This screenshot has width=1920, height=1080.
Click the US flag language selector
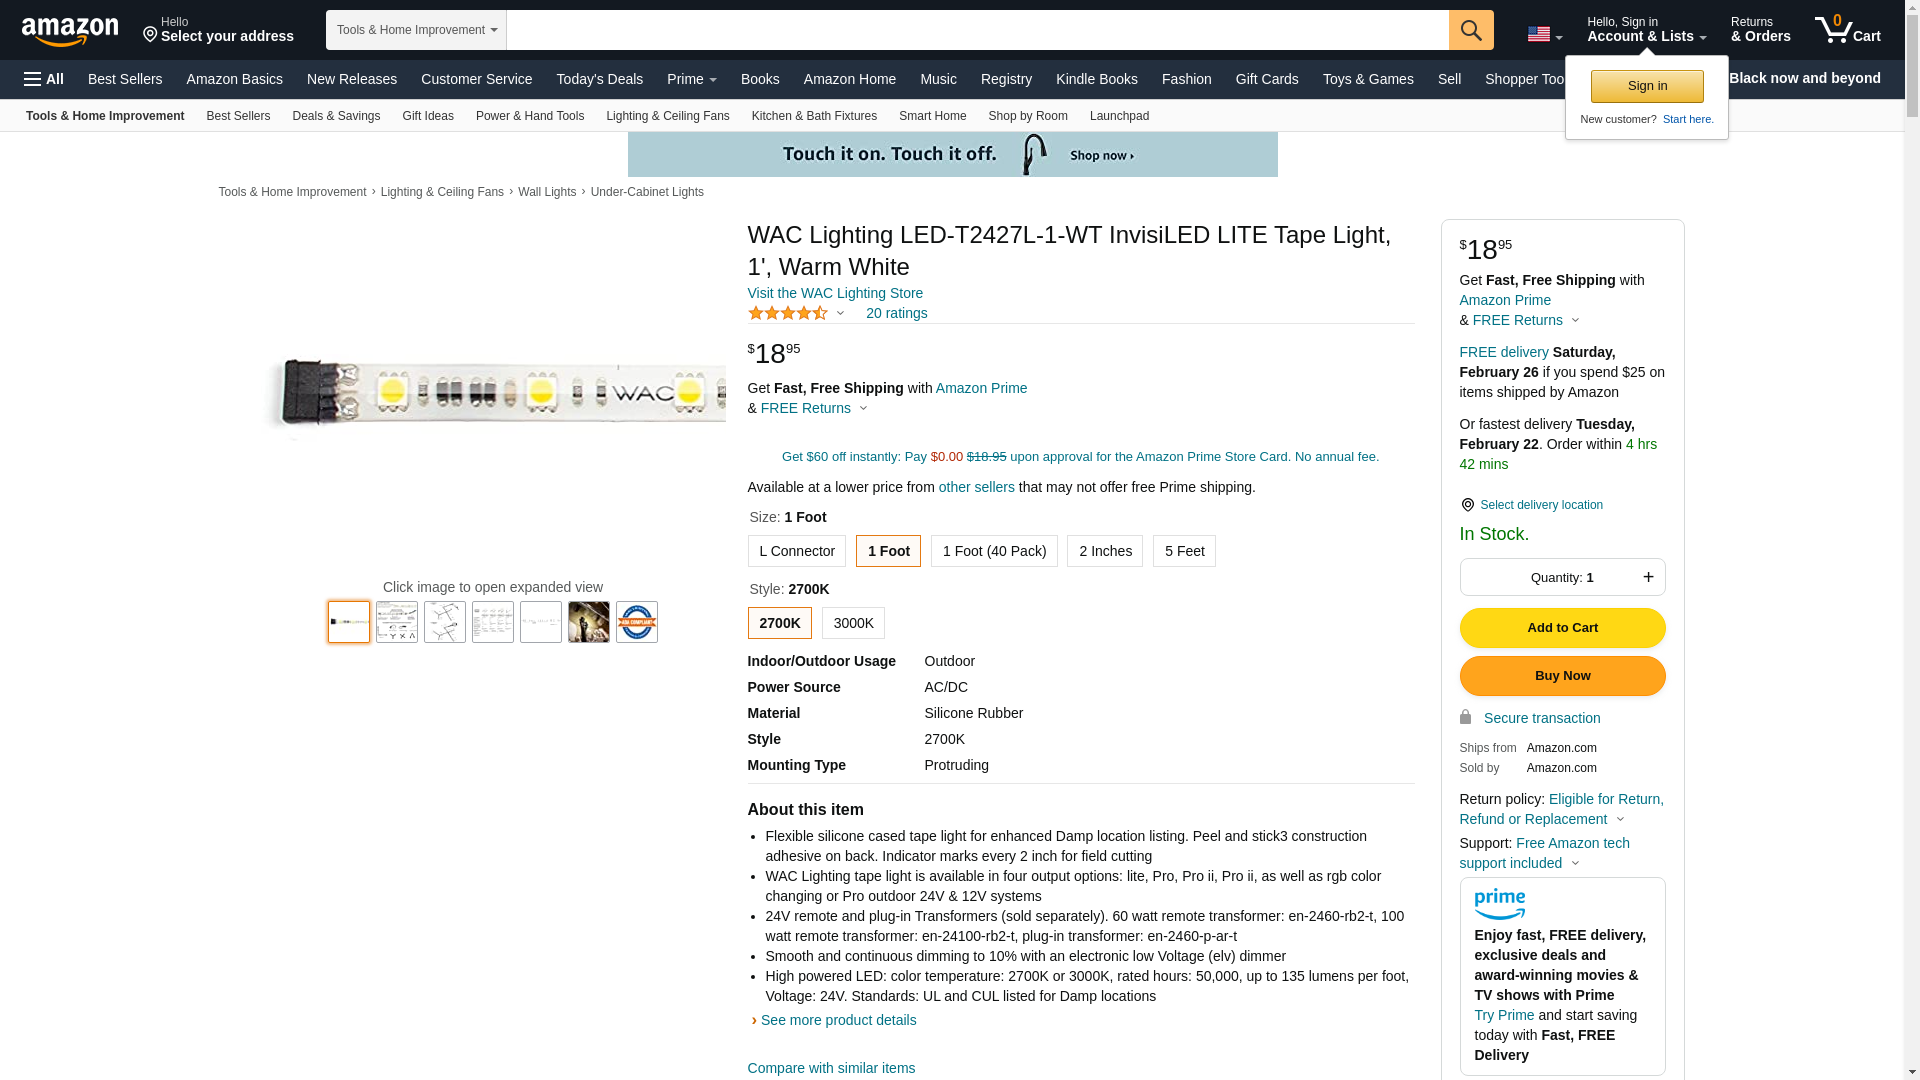point(1543,34)
